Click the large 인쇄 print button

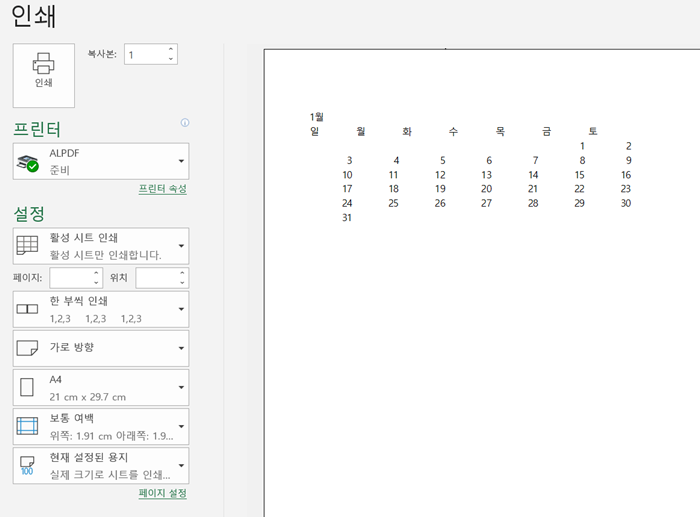point(44,75)
